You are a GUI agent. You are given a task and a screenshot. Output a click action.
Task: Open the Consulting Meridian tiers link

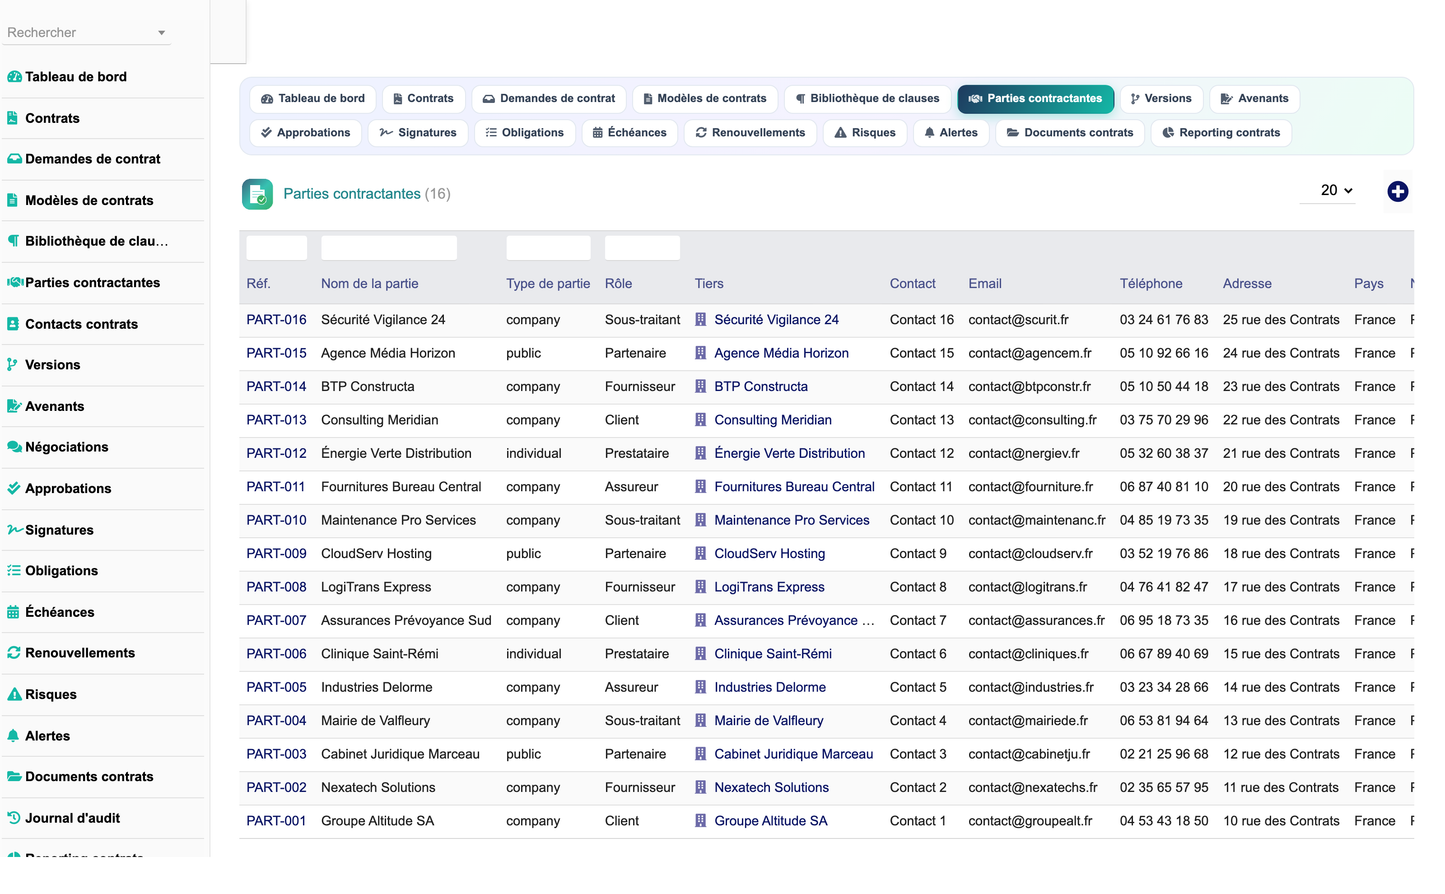[x=773, y=420]
